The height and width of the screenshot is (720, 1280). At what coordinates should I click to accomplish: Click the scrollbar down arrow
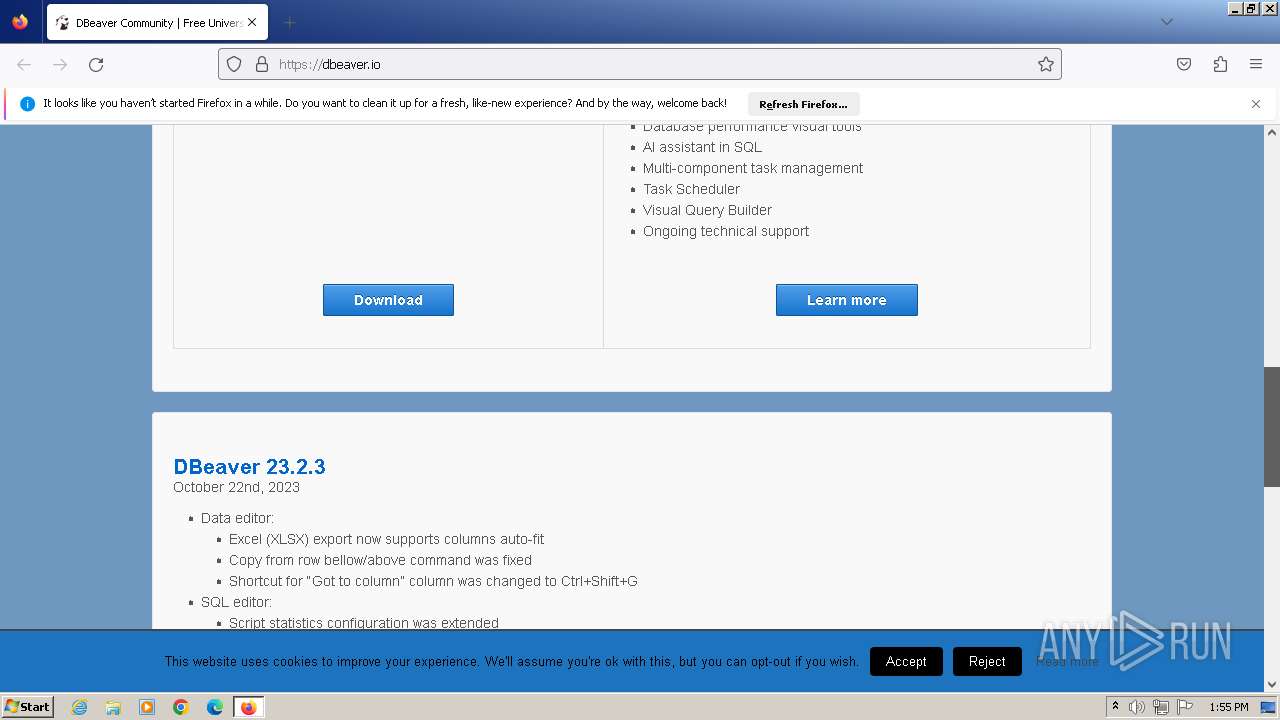pos(1272,684)
